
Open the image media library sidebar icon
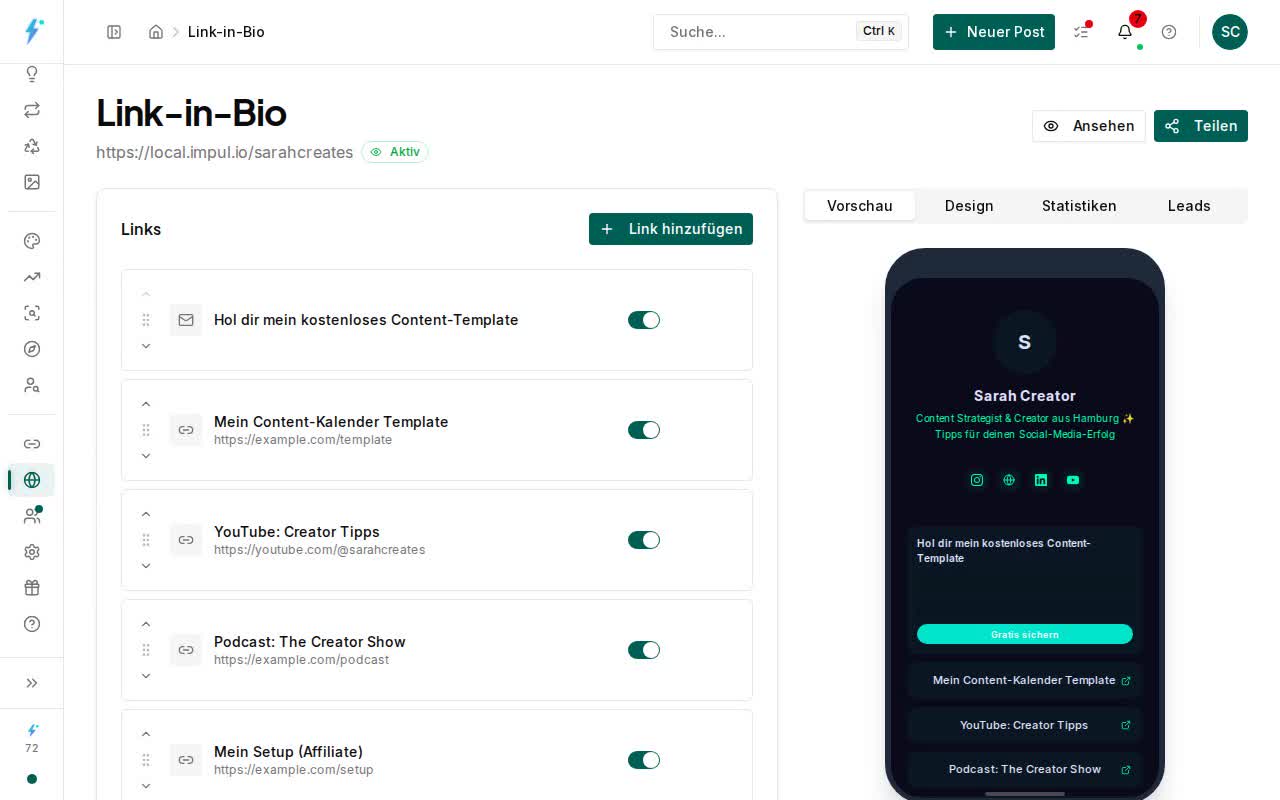[32, 182]
